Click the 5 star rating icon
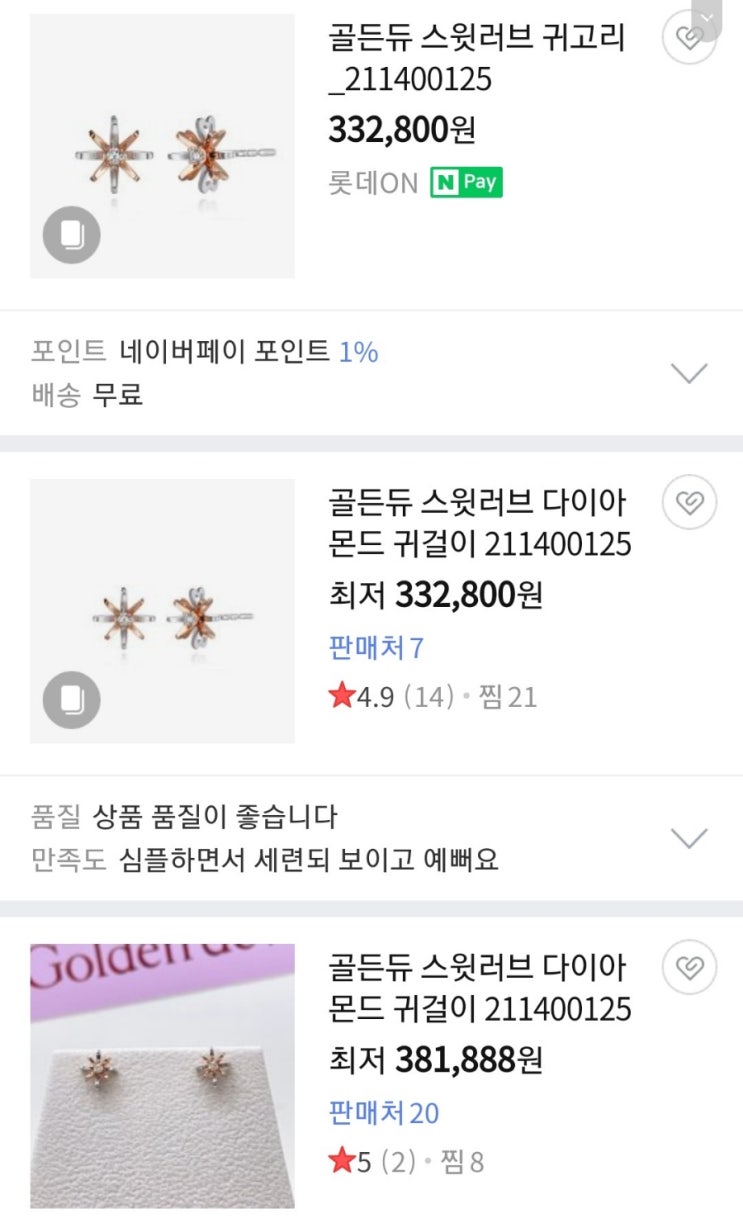The width and height of the screenshot is (743, 1223). coord(342,1161)
